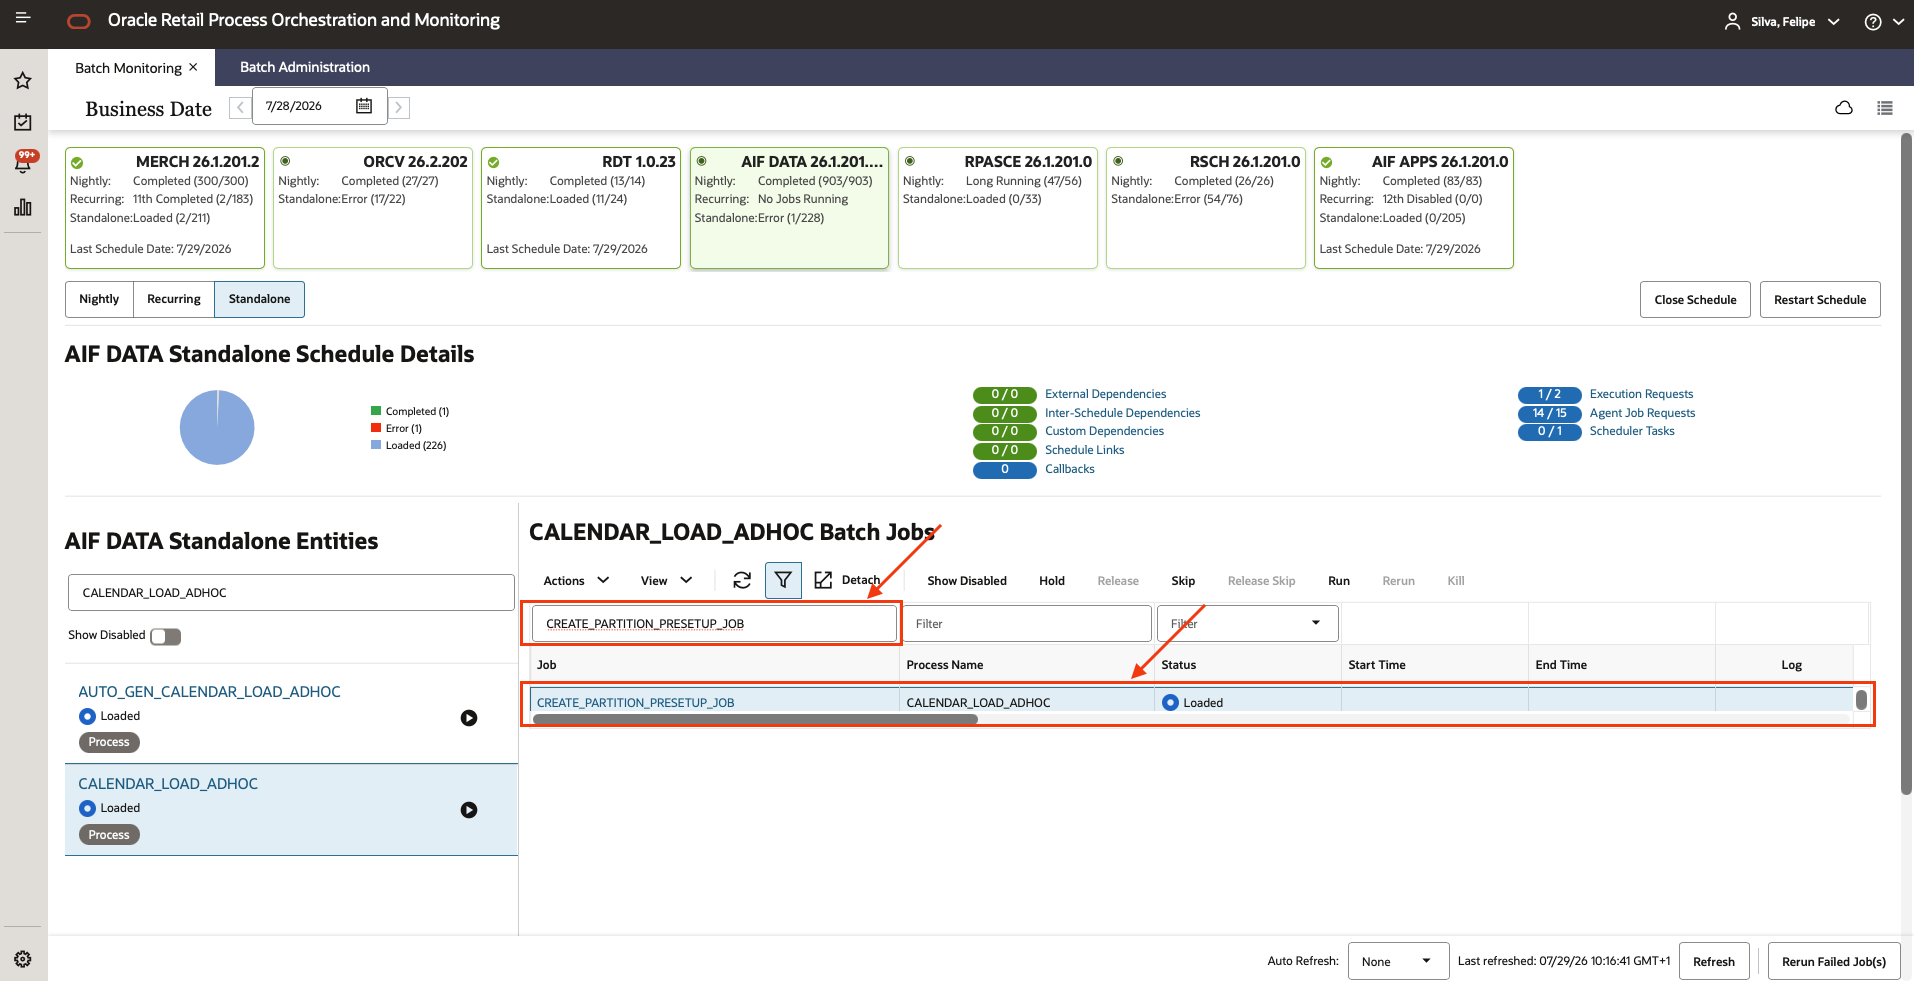Go to previous business date
Viewport: 1914px width, 981px height.
(x=240, y=107)
